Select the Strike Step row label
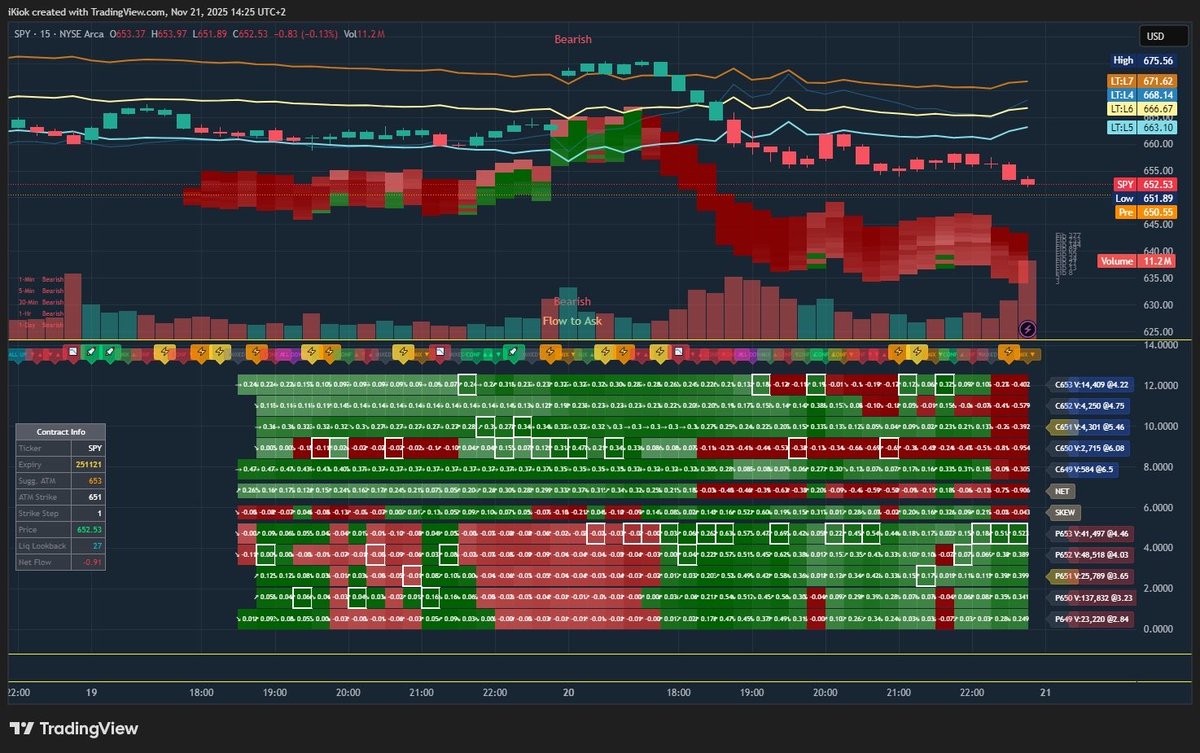Image resolution: width=1200 pixels, height=753 pixels. (x=39, y=513)
